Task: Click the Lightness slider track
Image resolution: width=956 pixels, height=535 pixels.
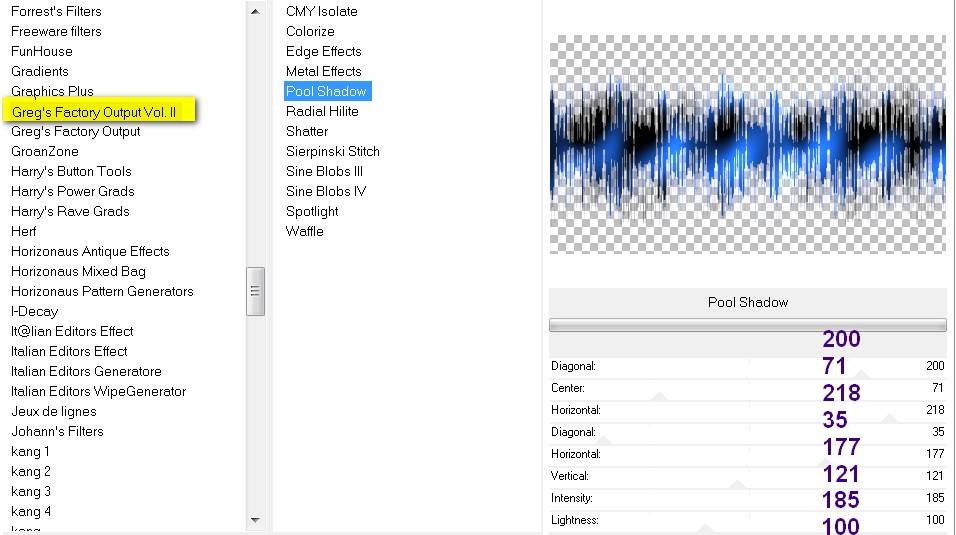Action: 747,520
